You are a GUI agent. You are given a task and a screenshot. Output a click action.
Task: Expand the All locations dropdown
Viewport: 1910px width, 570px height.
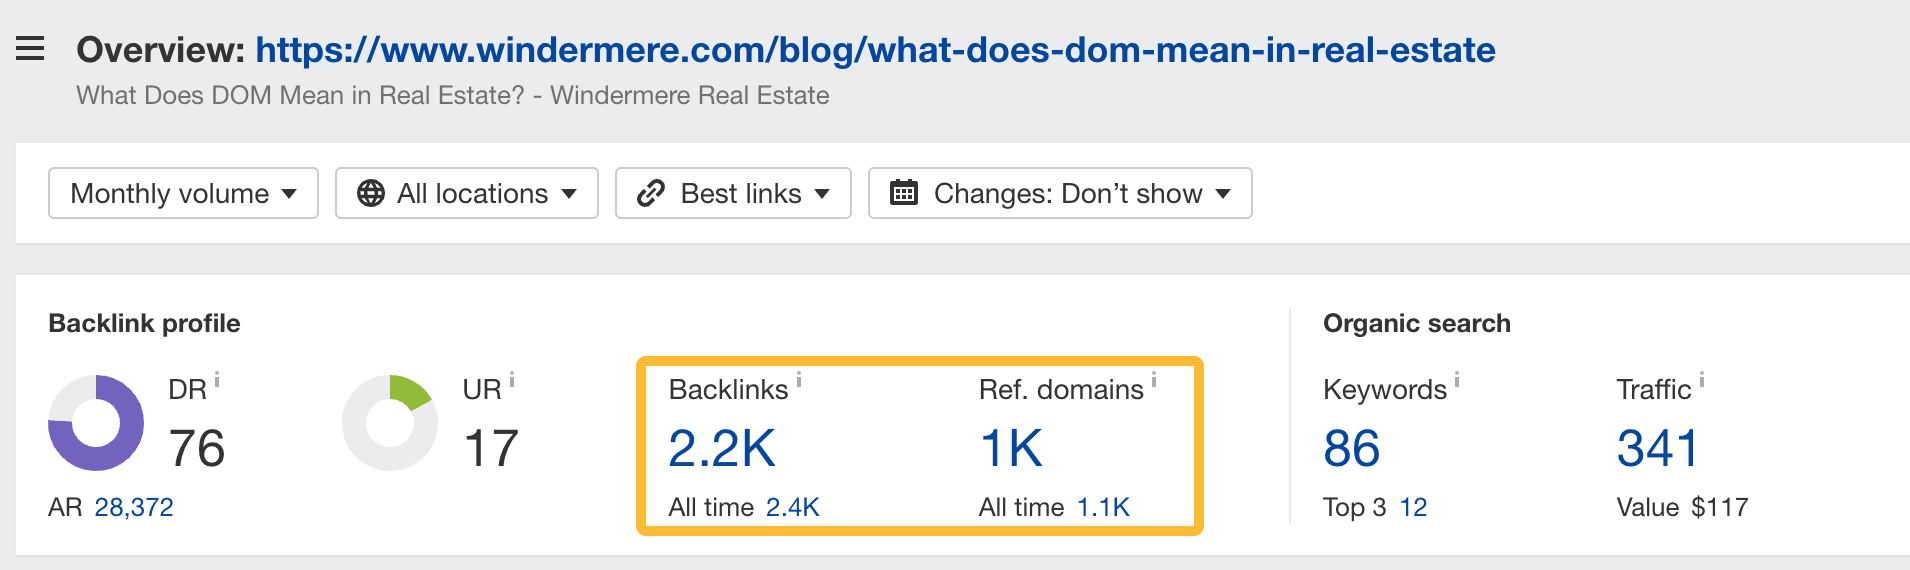pos(467,193)
